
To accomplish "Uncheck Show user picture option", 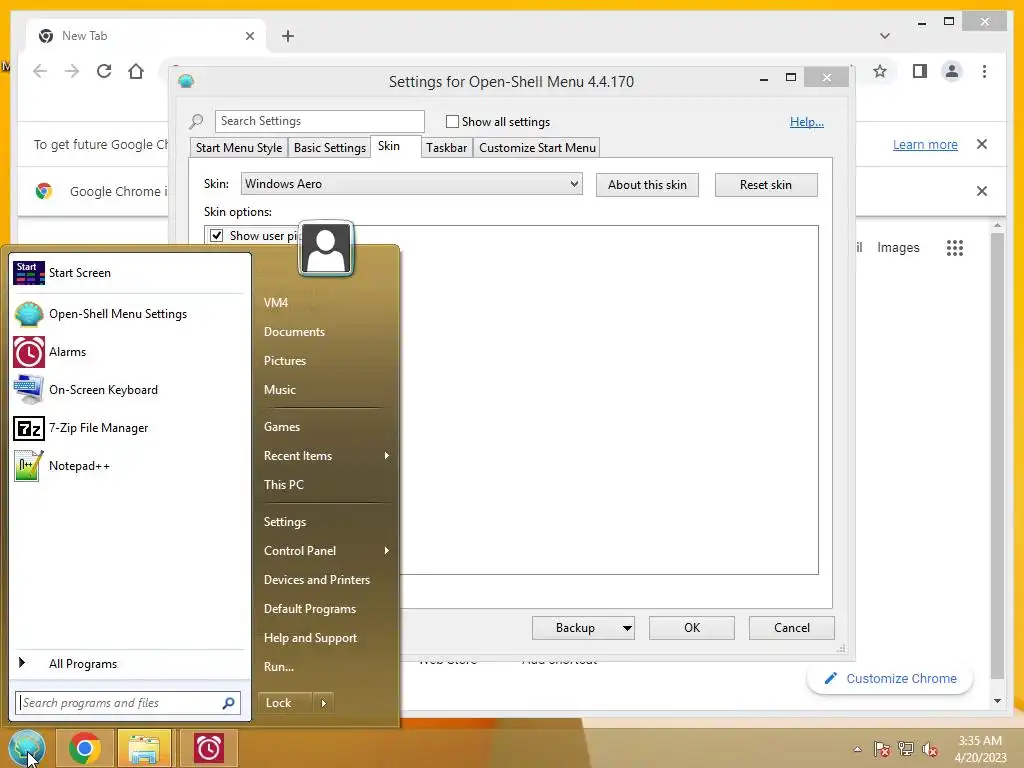I will coord(217,236).
